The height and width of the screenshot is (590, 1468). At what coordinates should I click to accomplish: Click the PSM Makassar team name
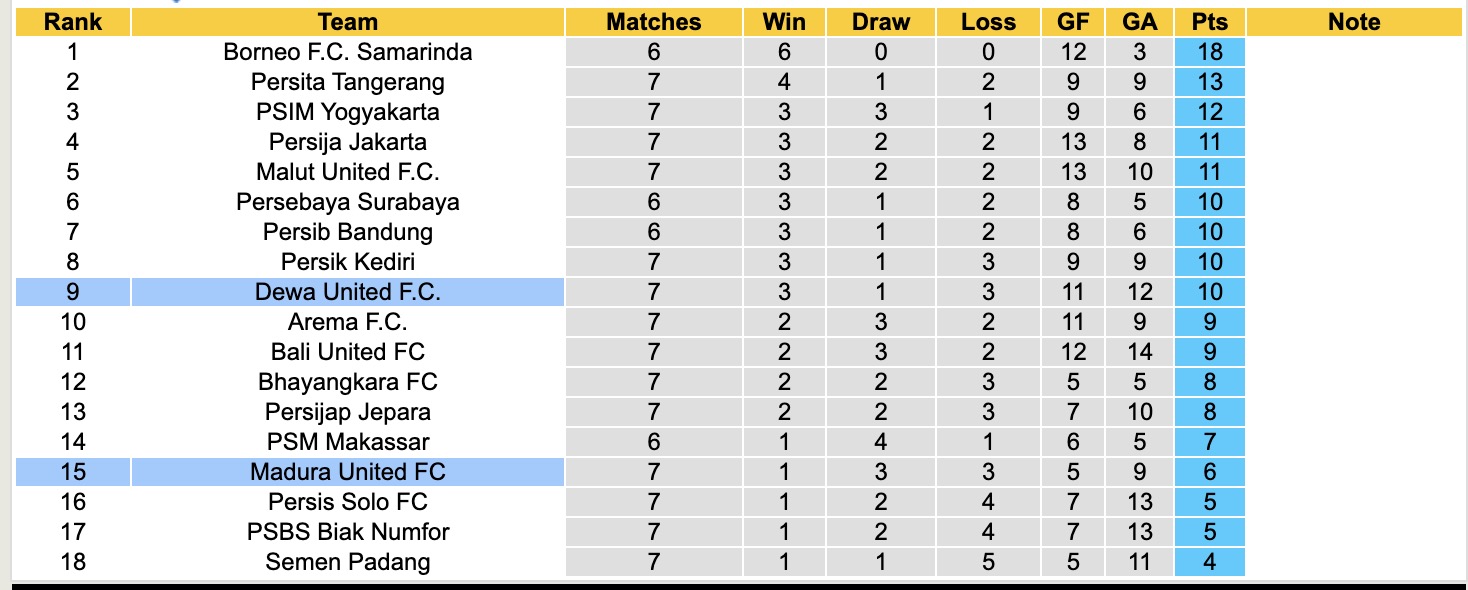347,442
